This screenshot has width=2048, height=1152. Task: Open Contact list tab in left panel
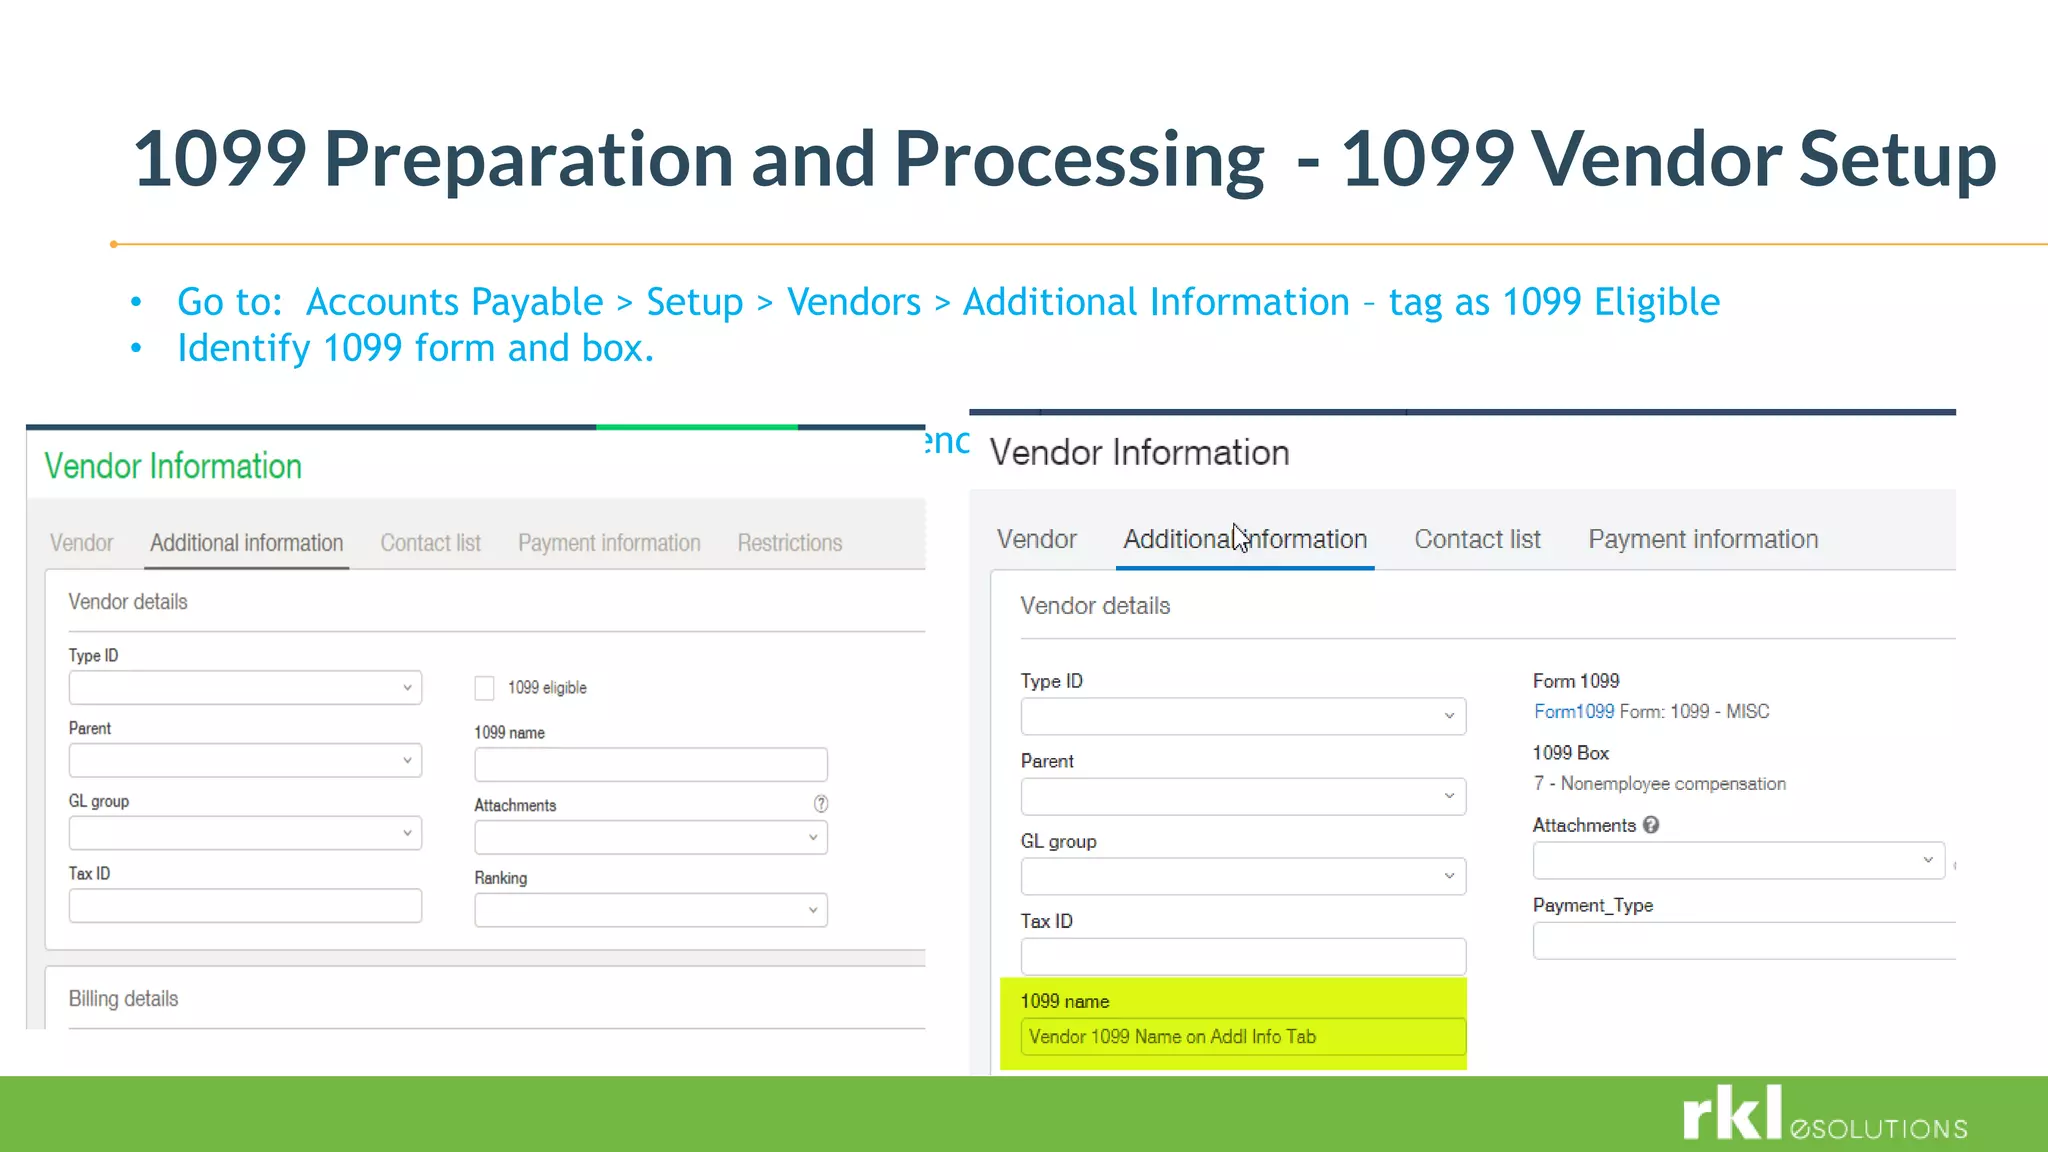431,543
